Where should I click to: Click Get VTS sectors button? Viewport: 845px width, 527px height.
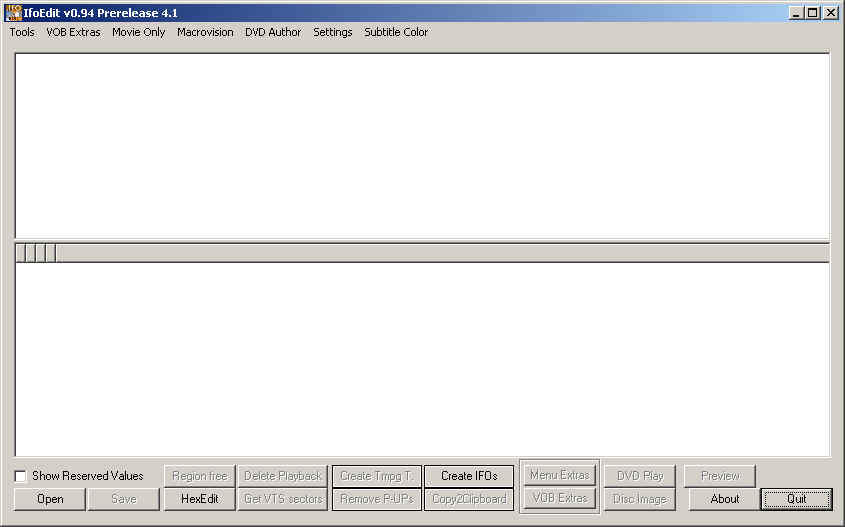283,499
